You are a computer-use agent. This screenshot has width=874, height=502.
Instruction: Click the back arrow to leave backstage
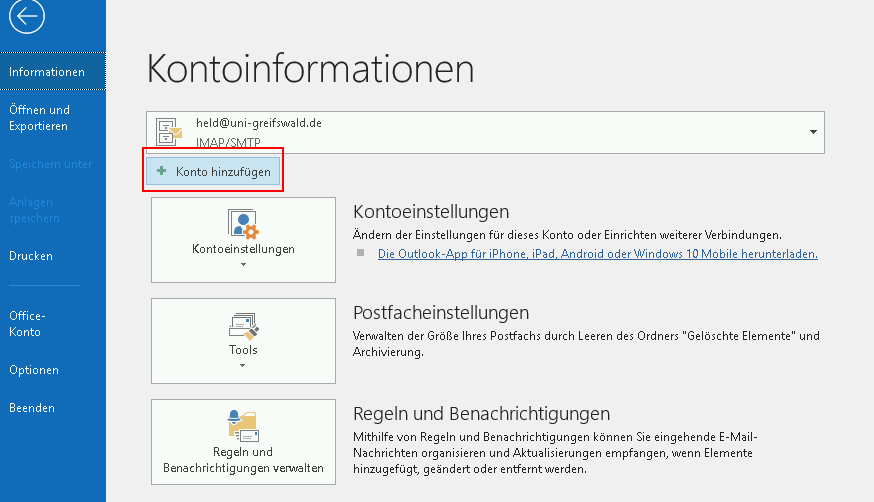[26, 17]
